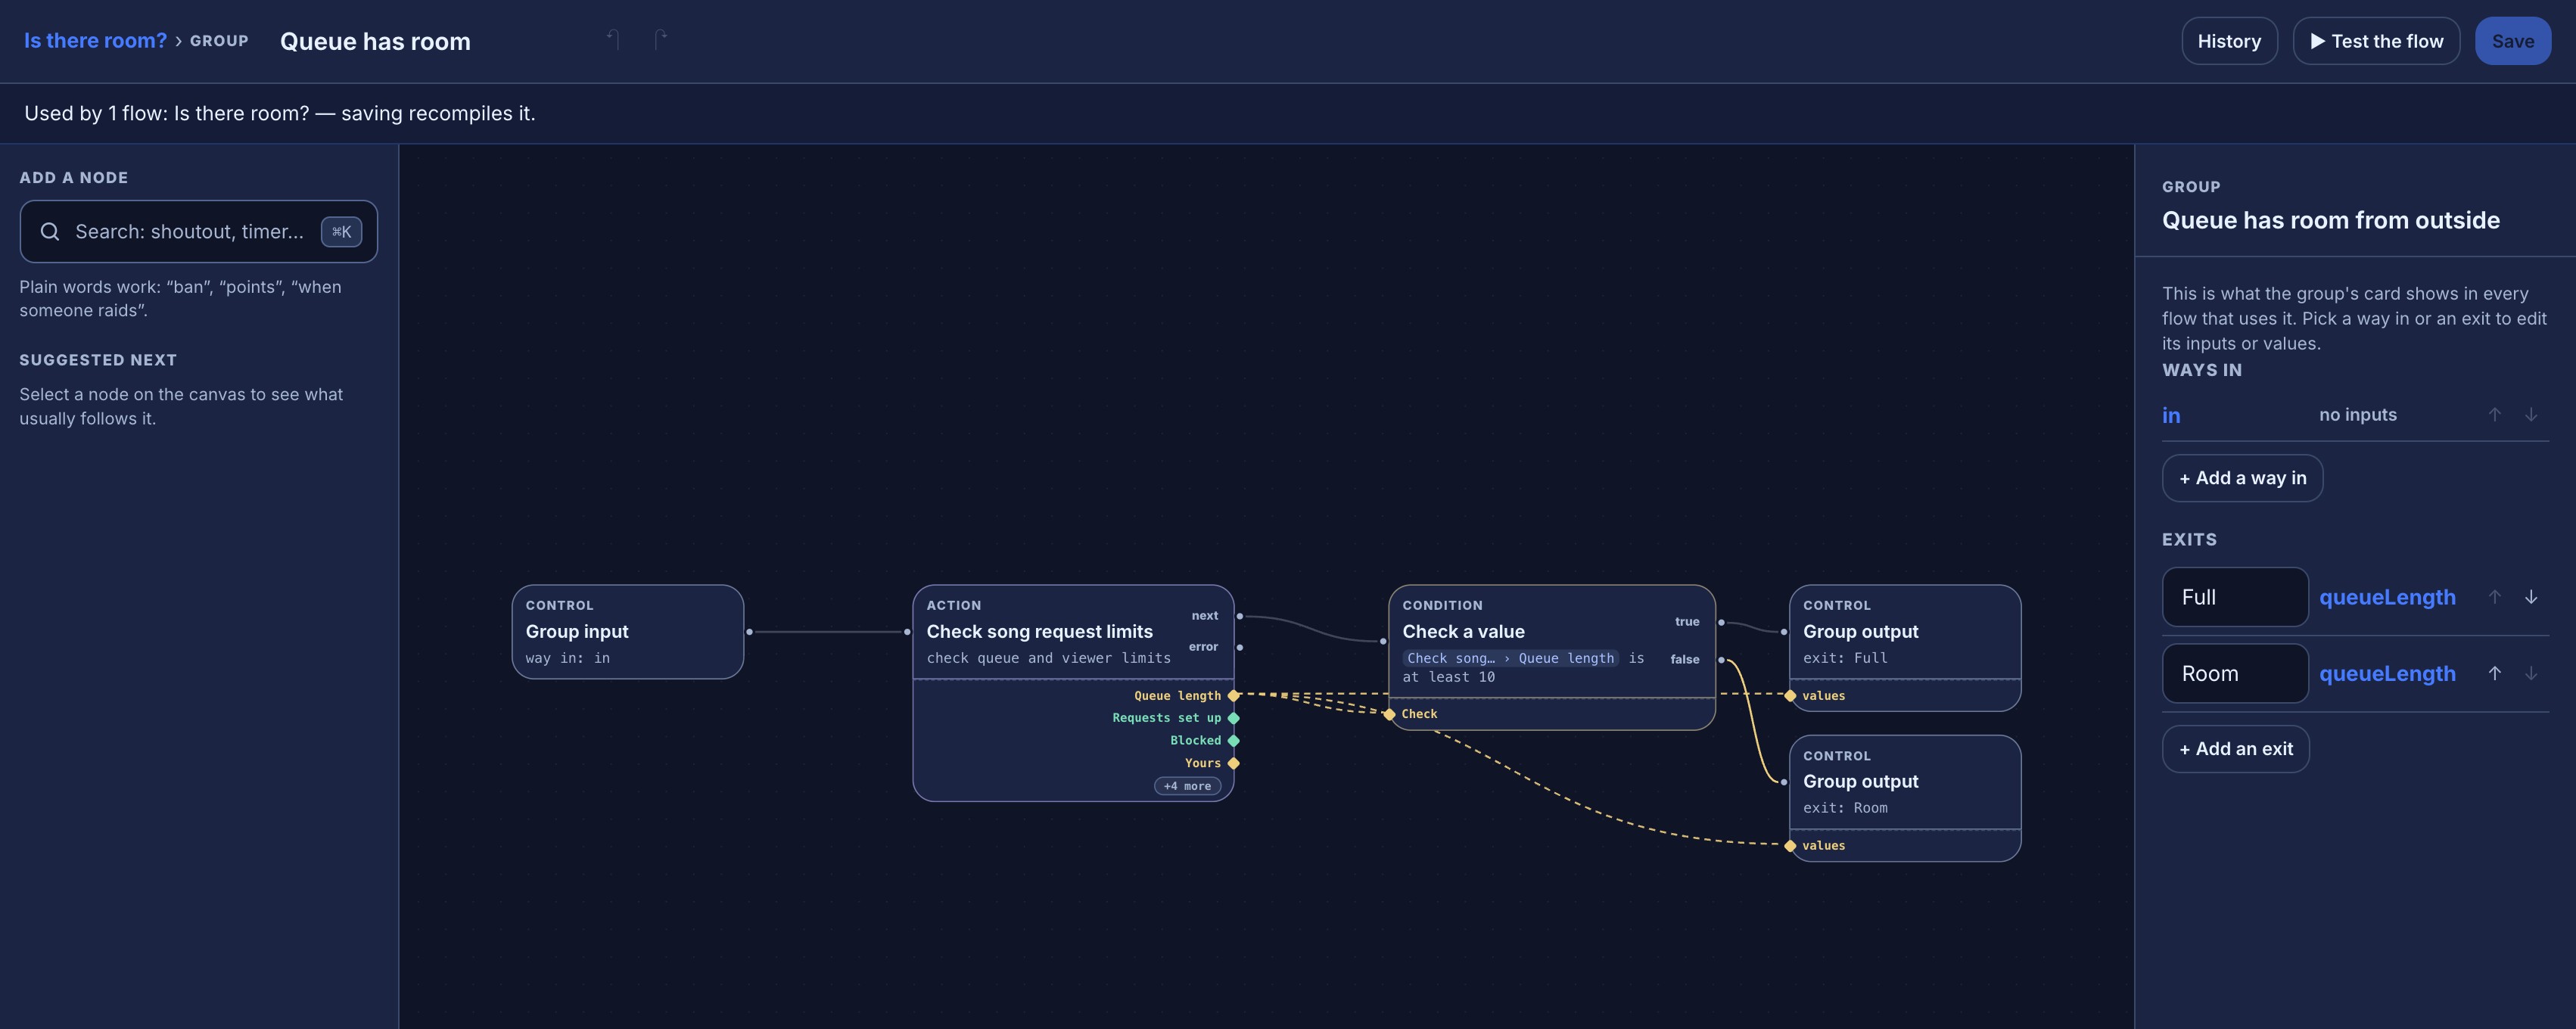Add an exit
2576x1029 pixels.
pos(2235,749)
